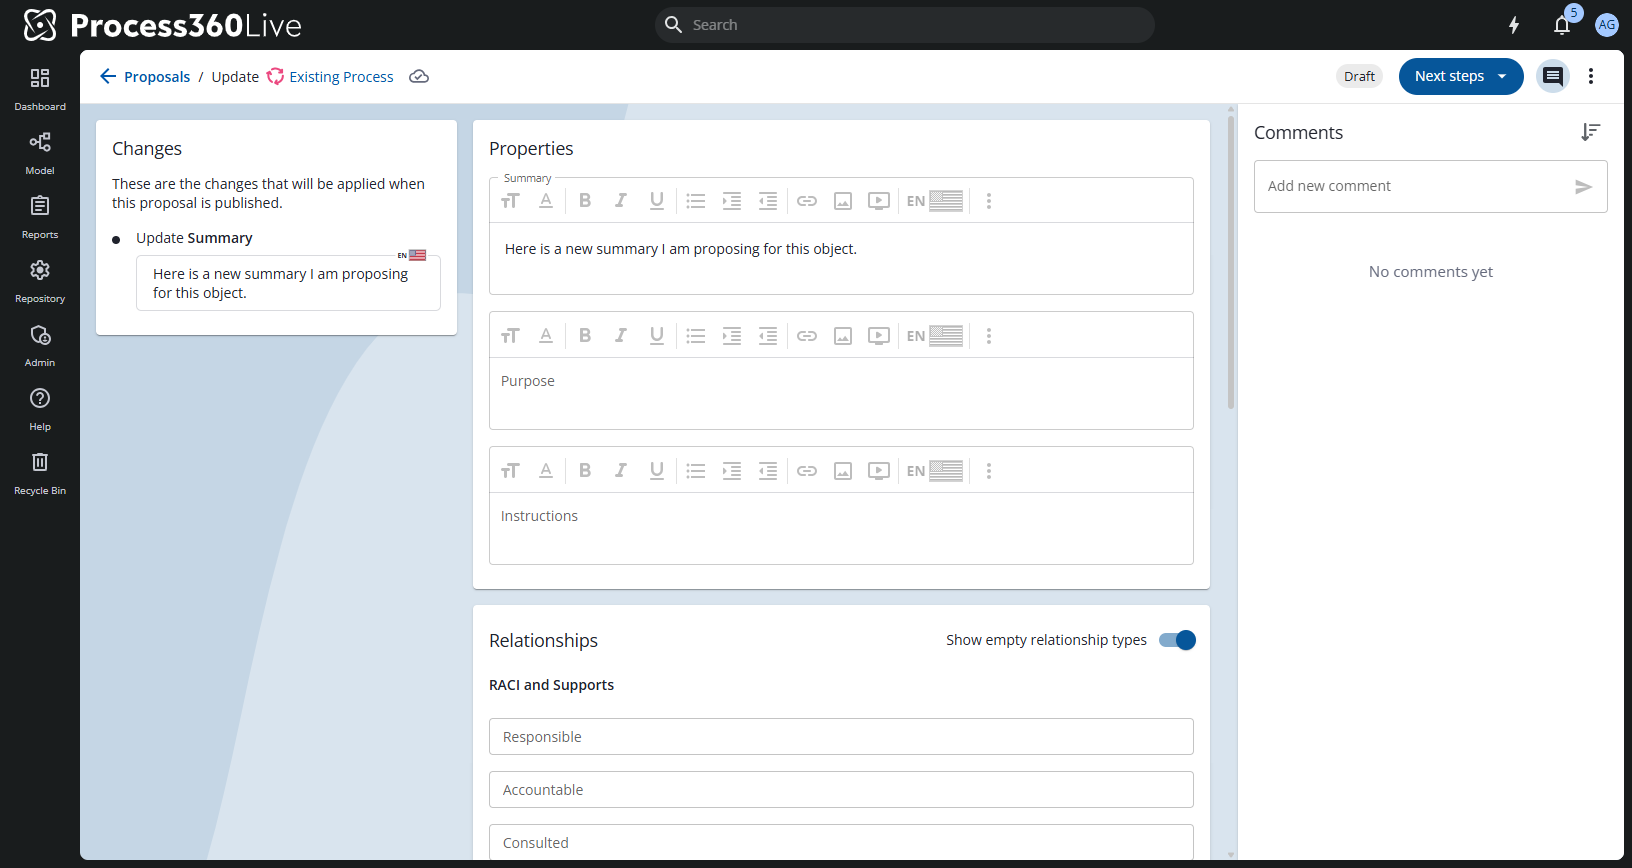
Task: Click the sort comments icon
Action: tap(1590, 132)
